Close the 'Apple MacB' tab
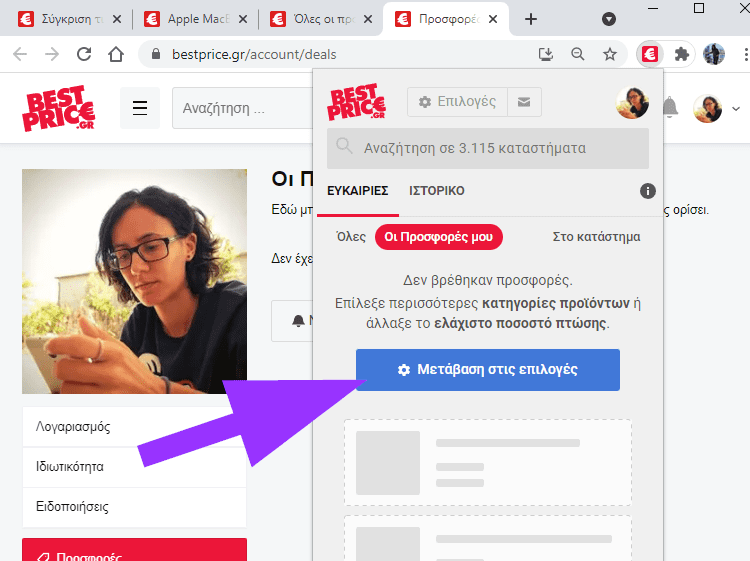Screen dimensions: 750x561 coord(243,19)
